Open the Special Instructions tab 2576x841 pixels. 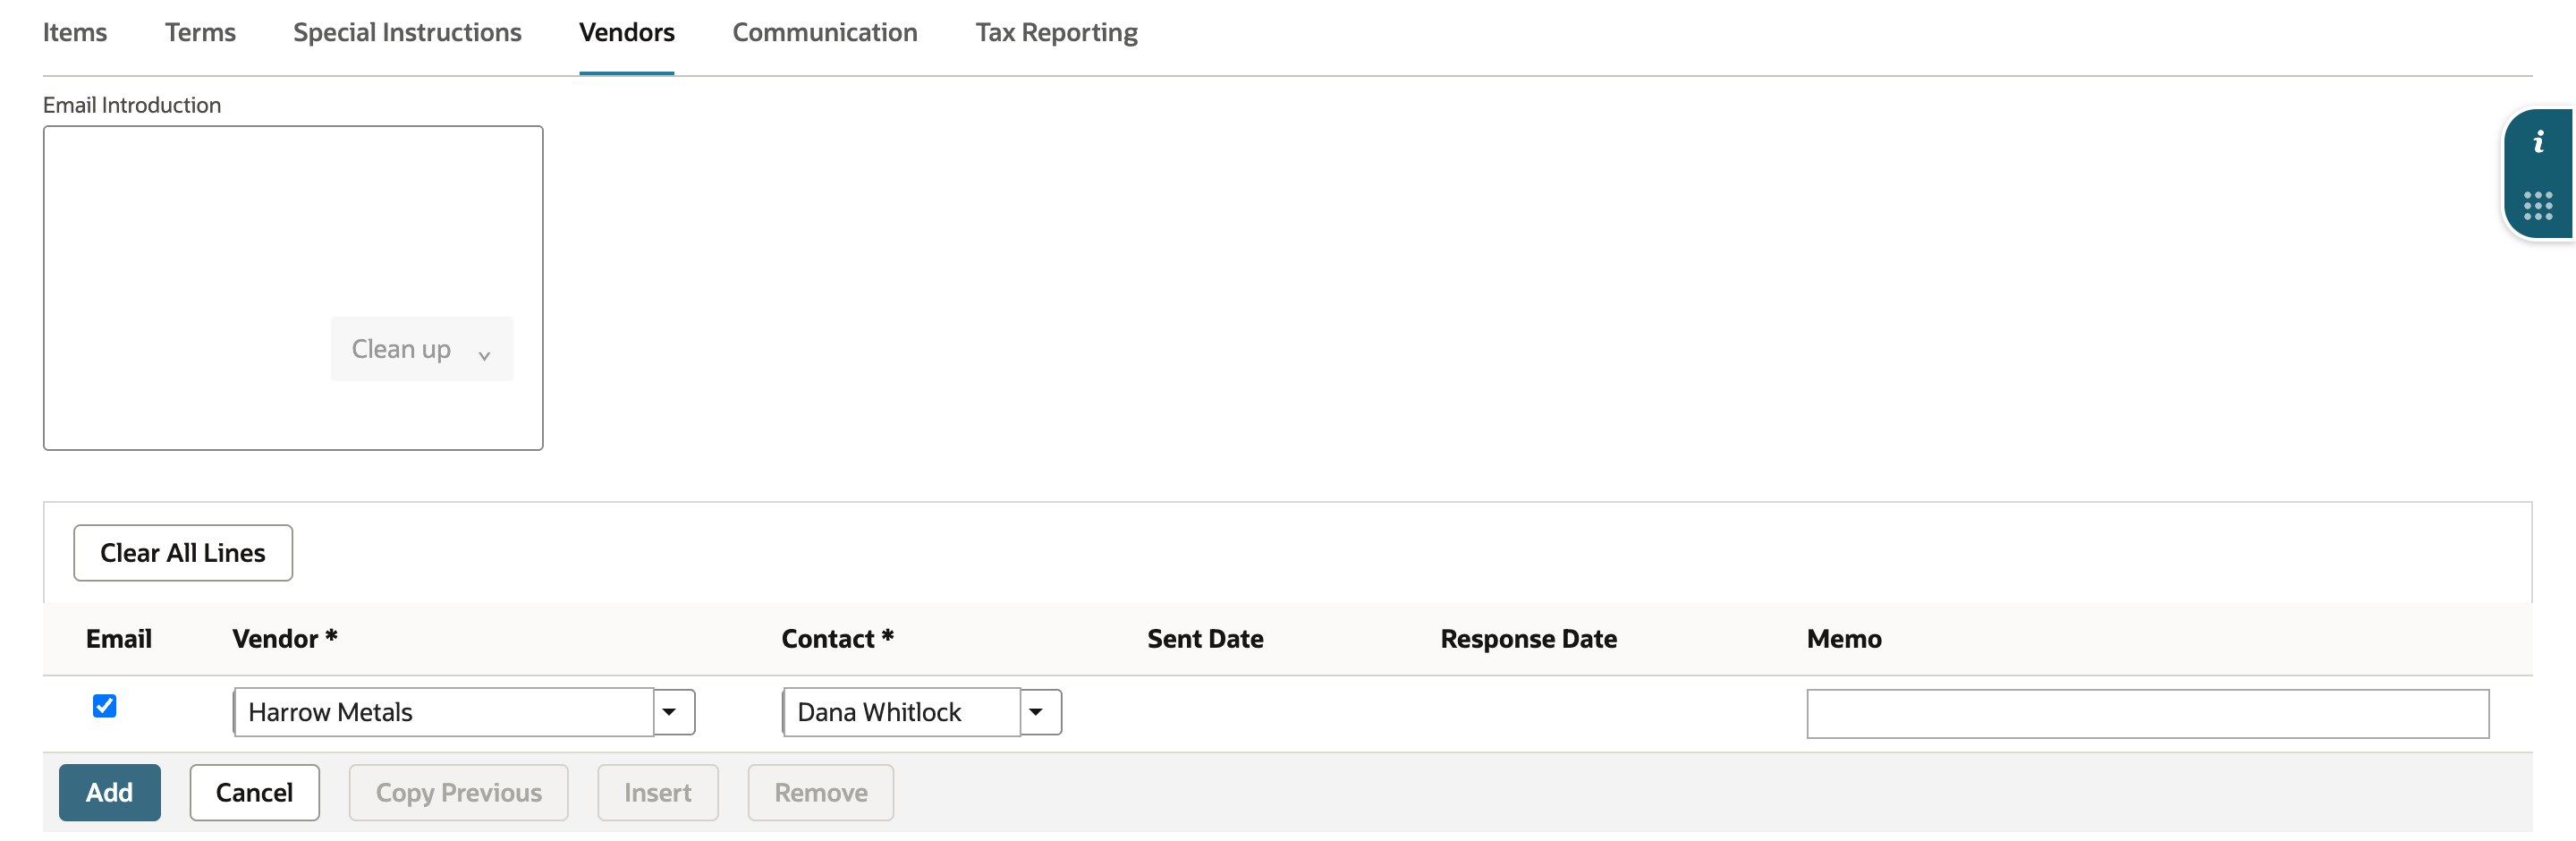tap(407, 33)
